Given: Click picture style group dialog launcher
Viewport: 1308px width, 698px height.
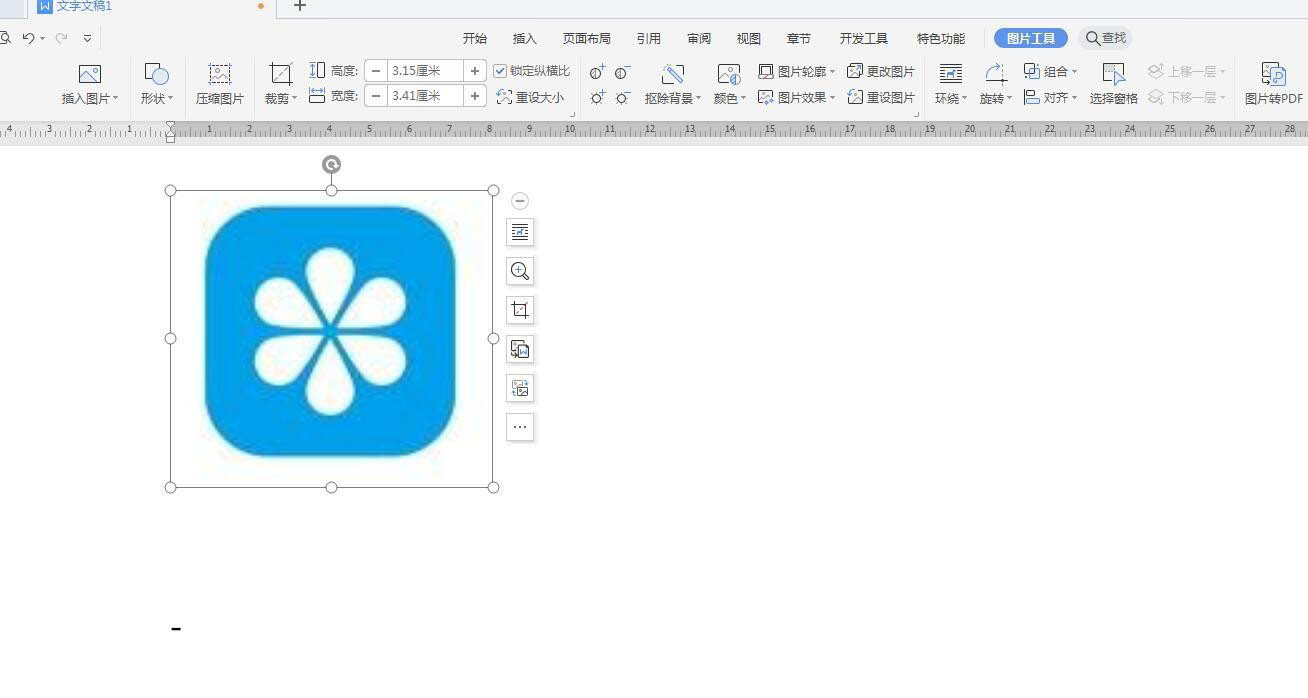Looking at the screenshot, I should 916,115.
